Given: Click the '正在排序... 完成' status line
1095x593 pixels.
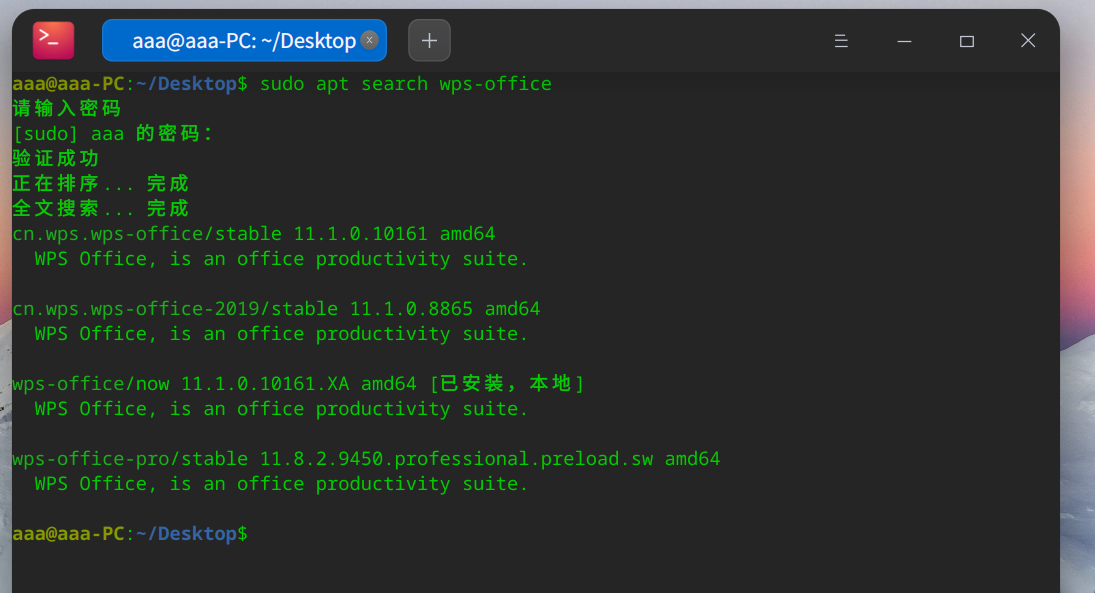Looking at the screenshot, I should (x=100, y=184).
